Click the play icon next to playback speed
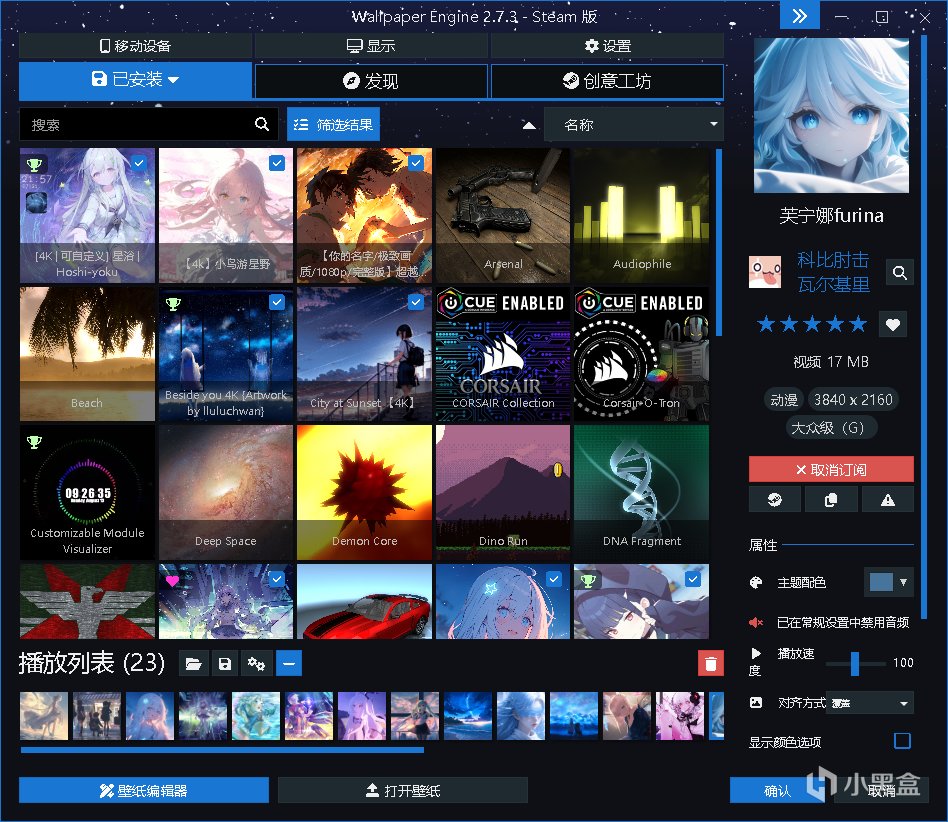 pos(756,653)
